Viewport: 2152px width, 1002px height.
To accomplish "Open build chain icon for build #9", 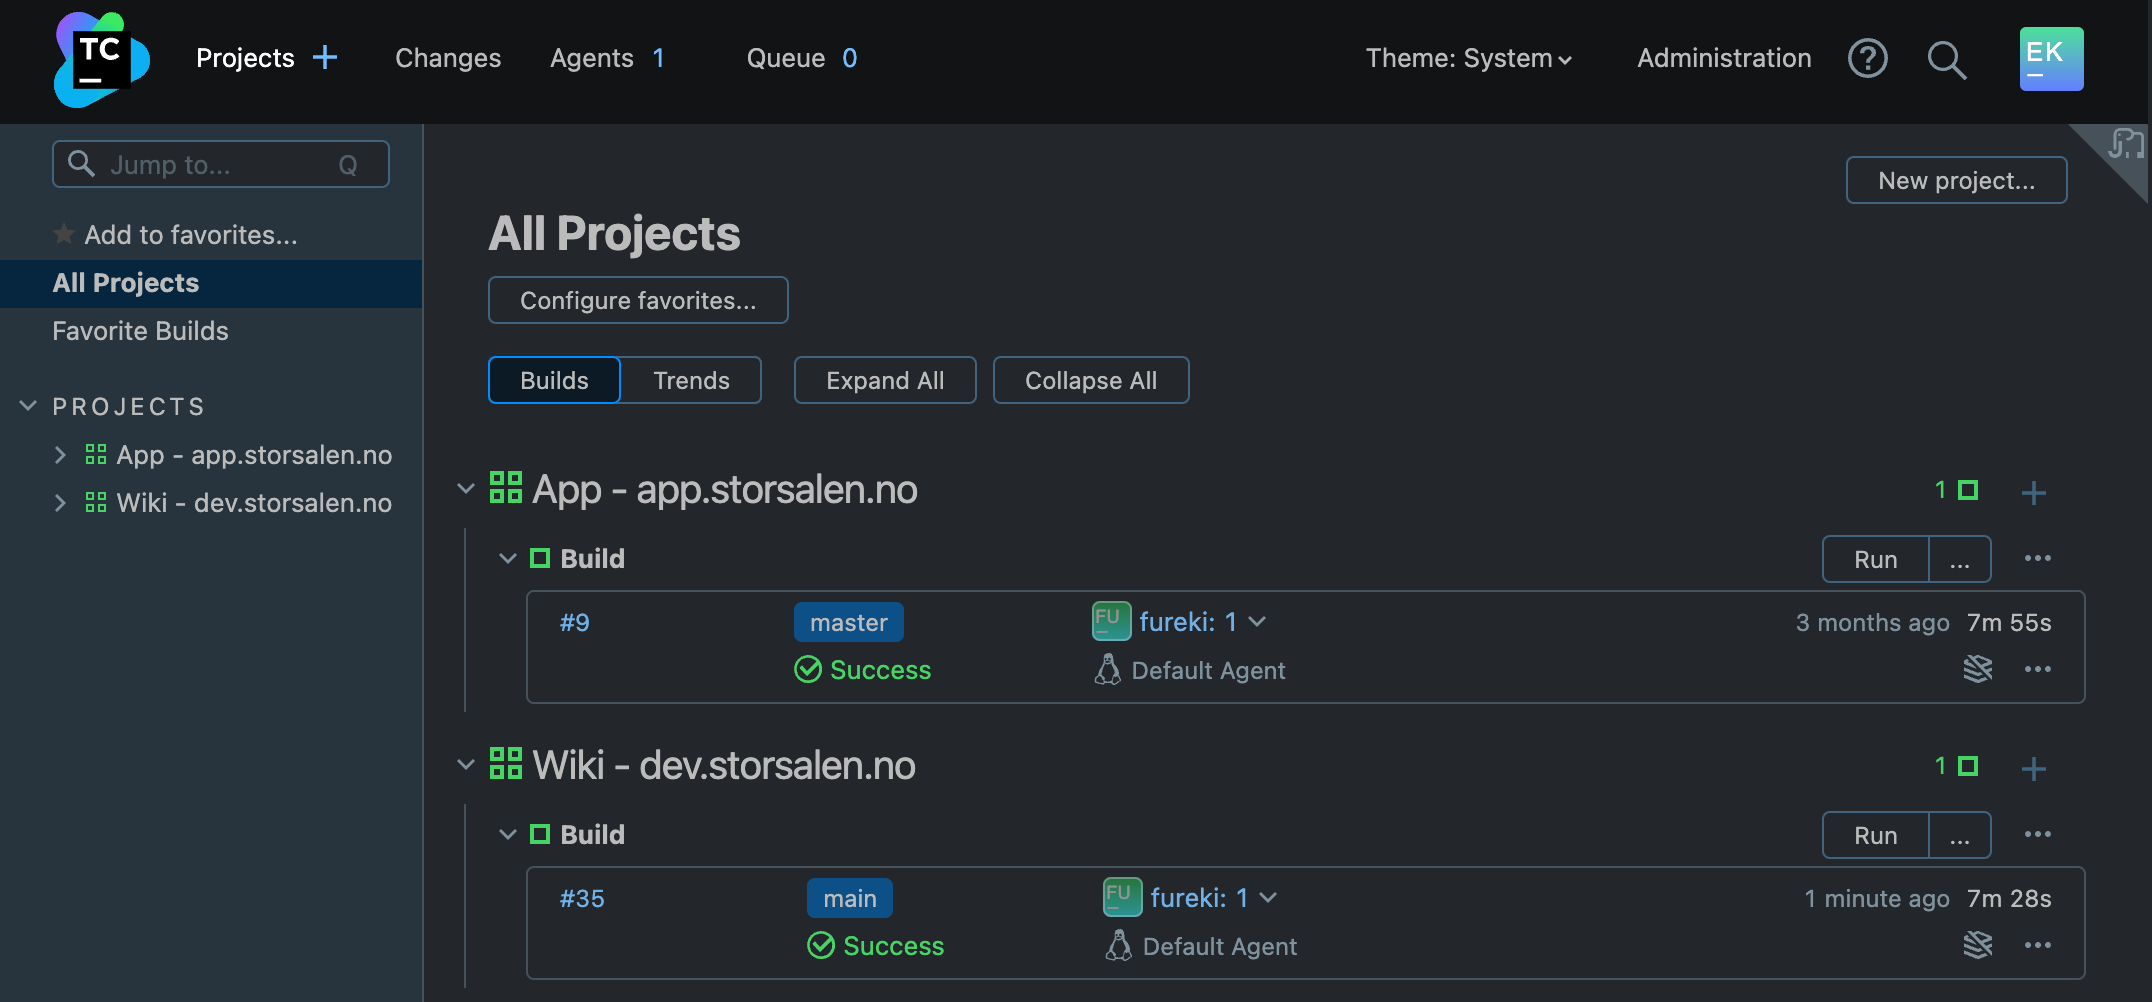I will [1977, 669].
